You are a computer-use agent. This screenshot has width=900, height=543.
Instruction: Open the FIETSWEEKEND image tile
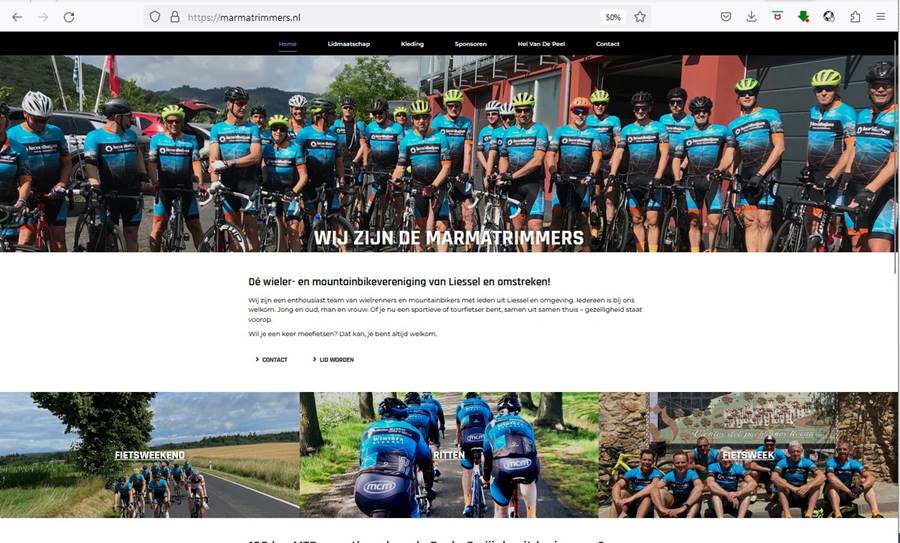coord(150,455)
